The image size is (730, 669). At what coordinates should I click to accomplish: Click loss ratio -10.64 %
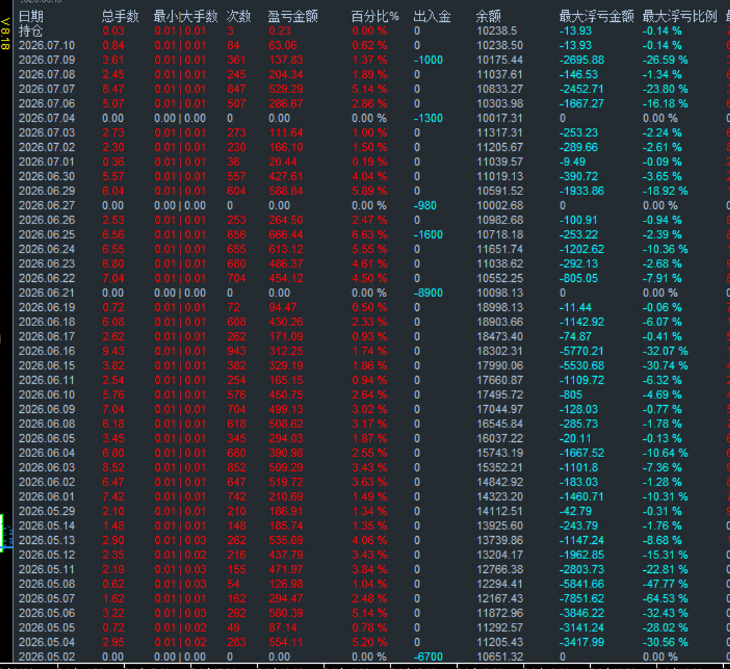coord(665,453)
